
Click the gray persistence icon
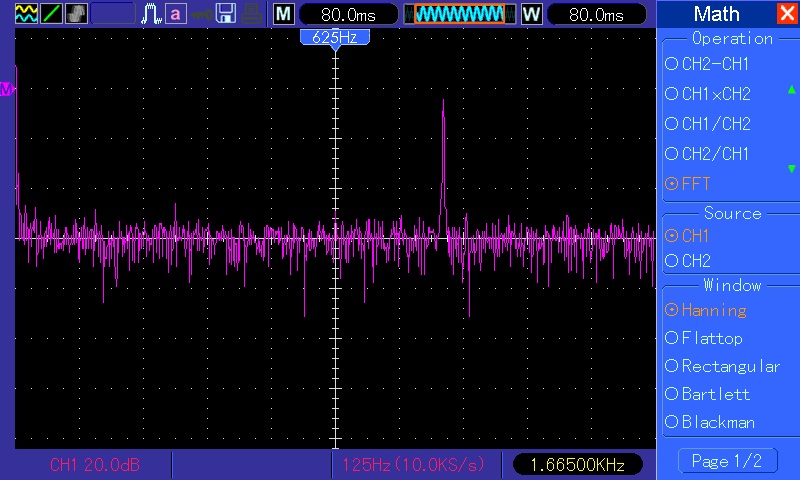coord(77,14)
